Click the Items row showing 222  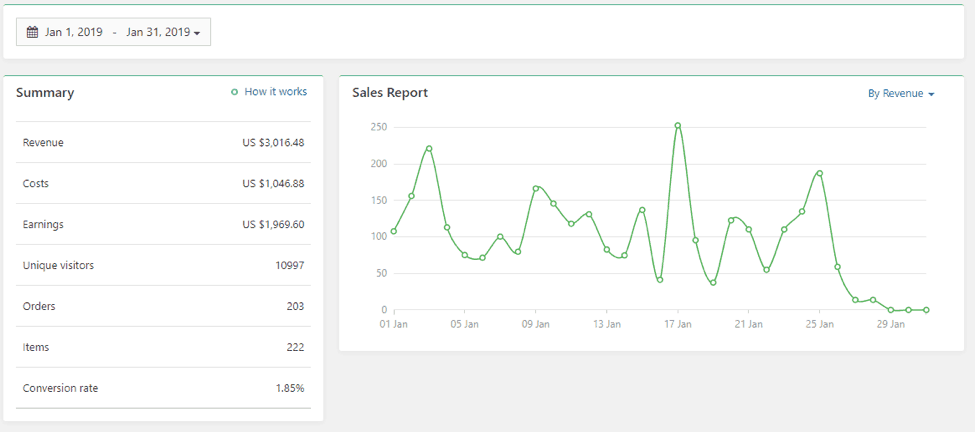coord(163,347)
